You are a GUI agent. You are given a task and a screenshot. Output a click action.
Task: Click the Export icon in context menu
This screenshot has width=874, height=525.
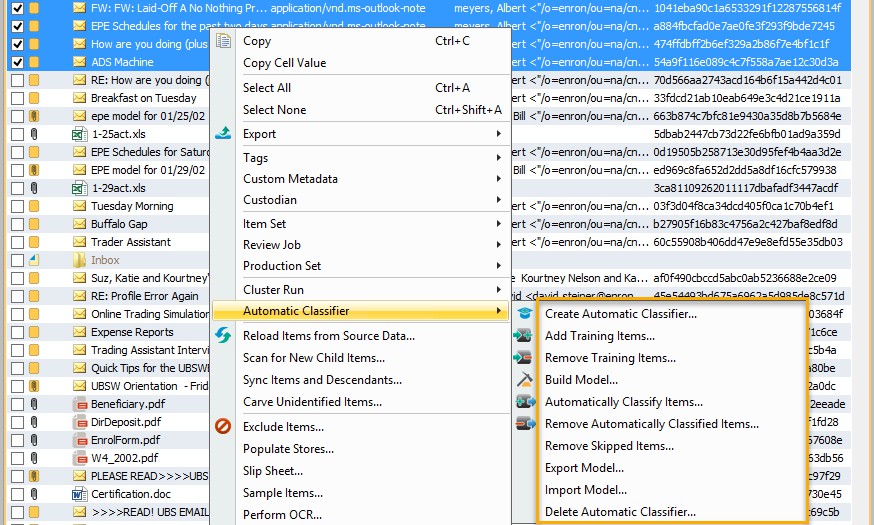[223, 133]
